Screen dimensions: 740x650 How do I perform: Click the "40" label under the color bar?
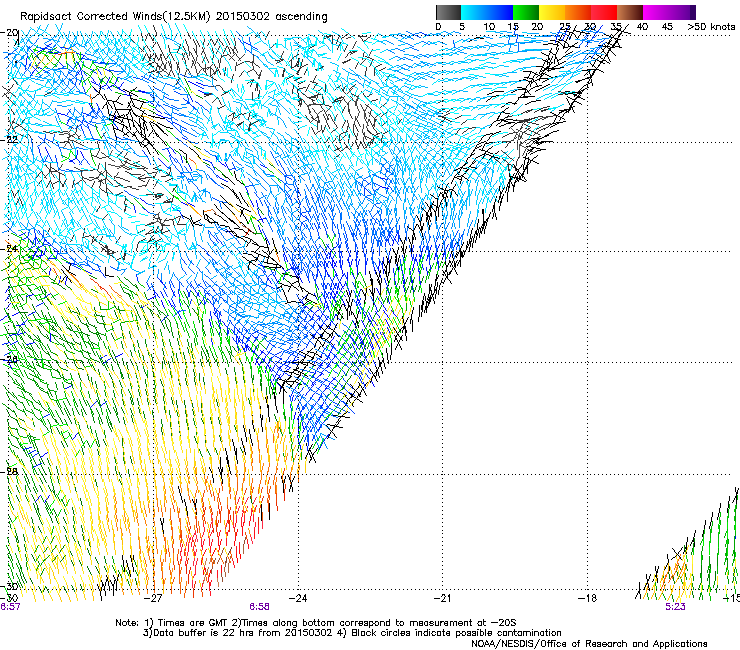[642, 27]
